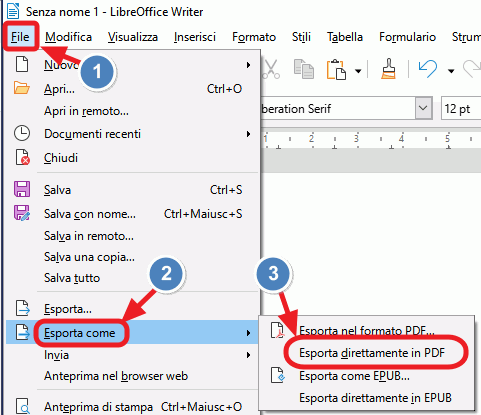The height and width of the screenshot is (415, 481).
Task: Click the Esporta come icon
Action: point(23,332)
